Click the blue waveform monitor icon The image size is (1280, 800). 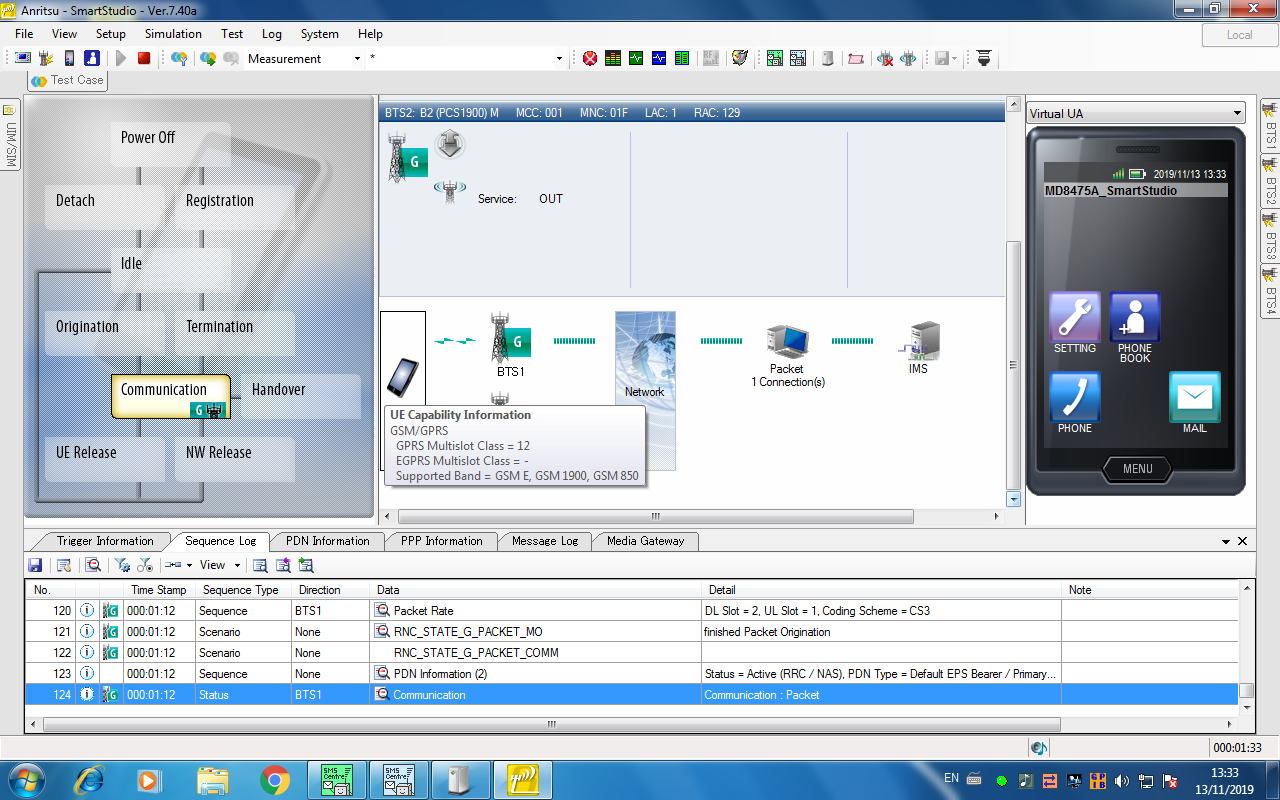(x=659, y=58)
